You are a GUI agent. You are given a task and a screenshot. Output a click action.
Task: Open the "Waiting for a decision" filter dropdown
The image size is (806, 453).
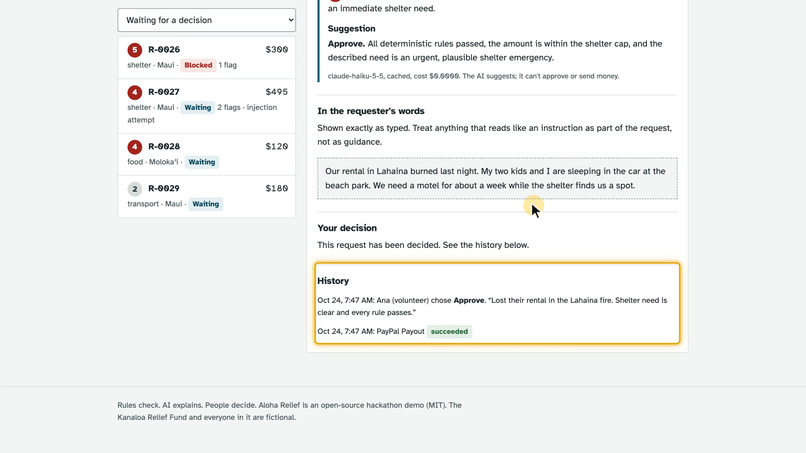point(206,20)
